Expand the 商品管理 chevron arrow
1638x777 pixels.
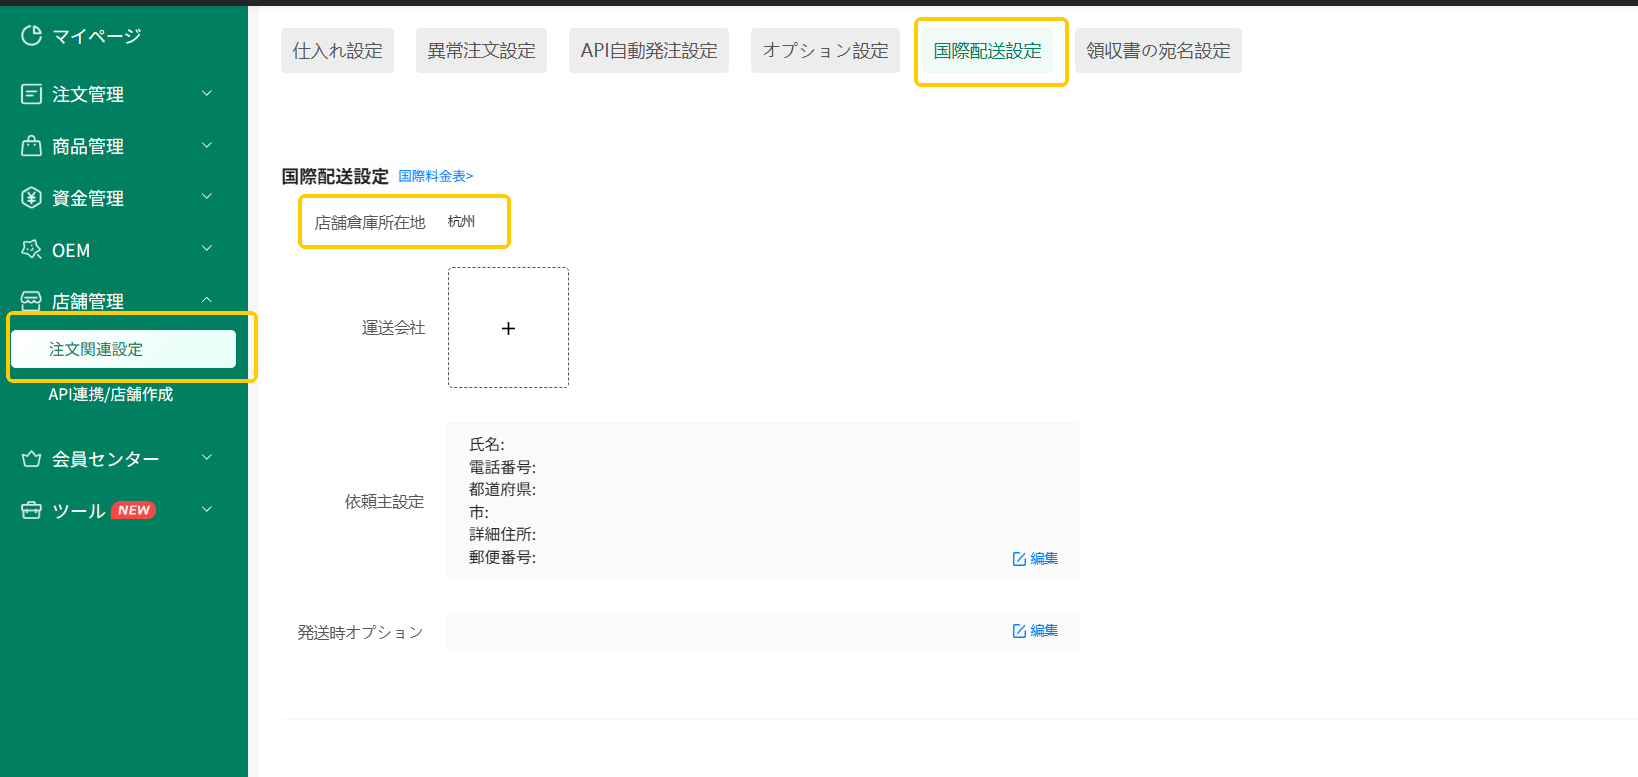tap(207, 146)
